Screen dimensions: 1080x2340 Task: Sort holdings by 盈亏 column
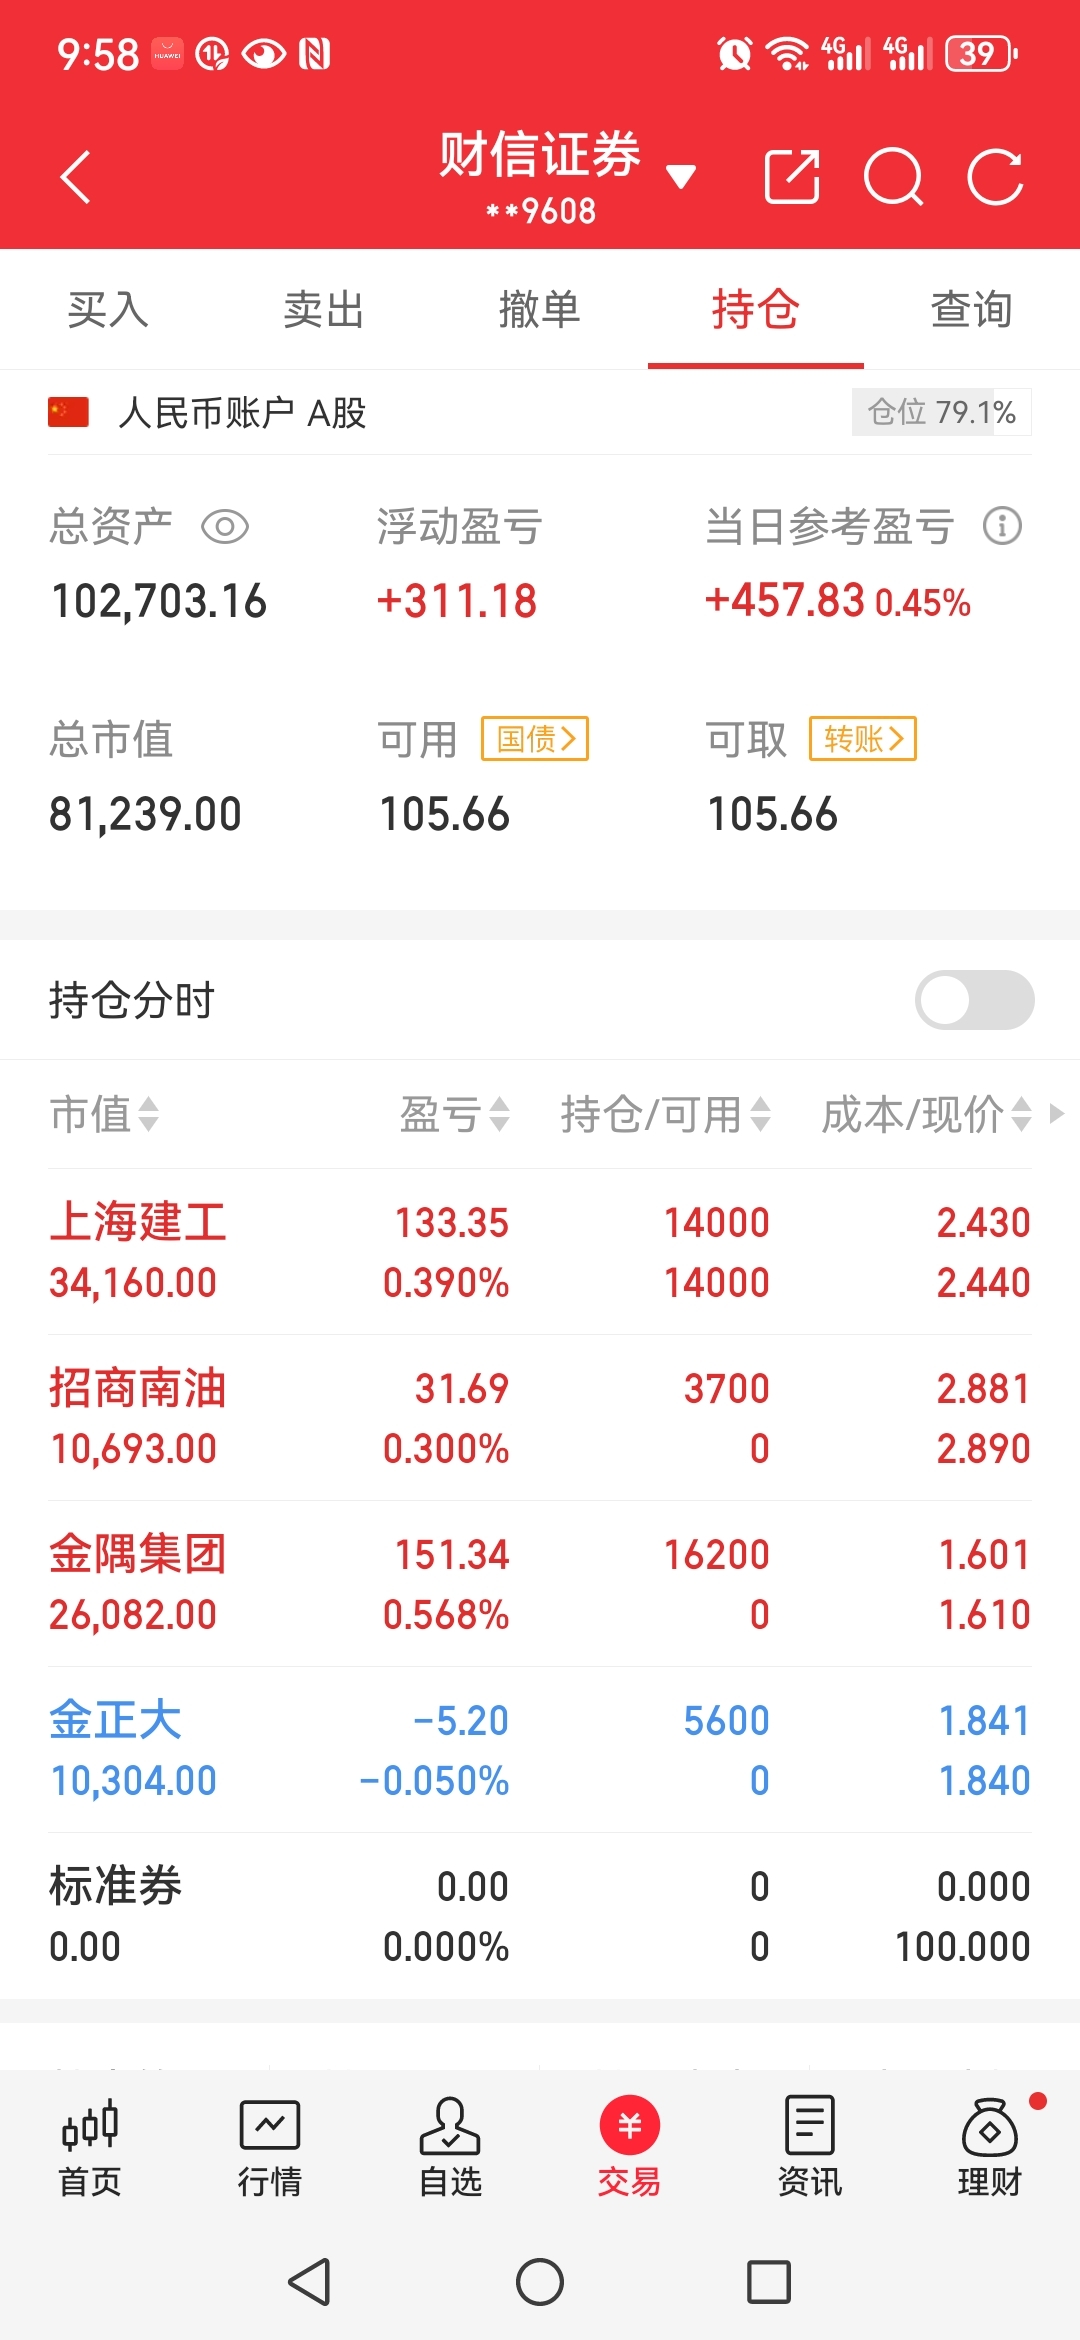click(455, 1114)
